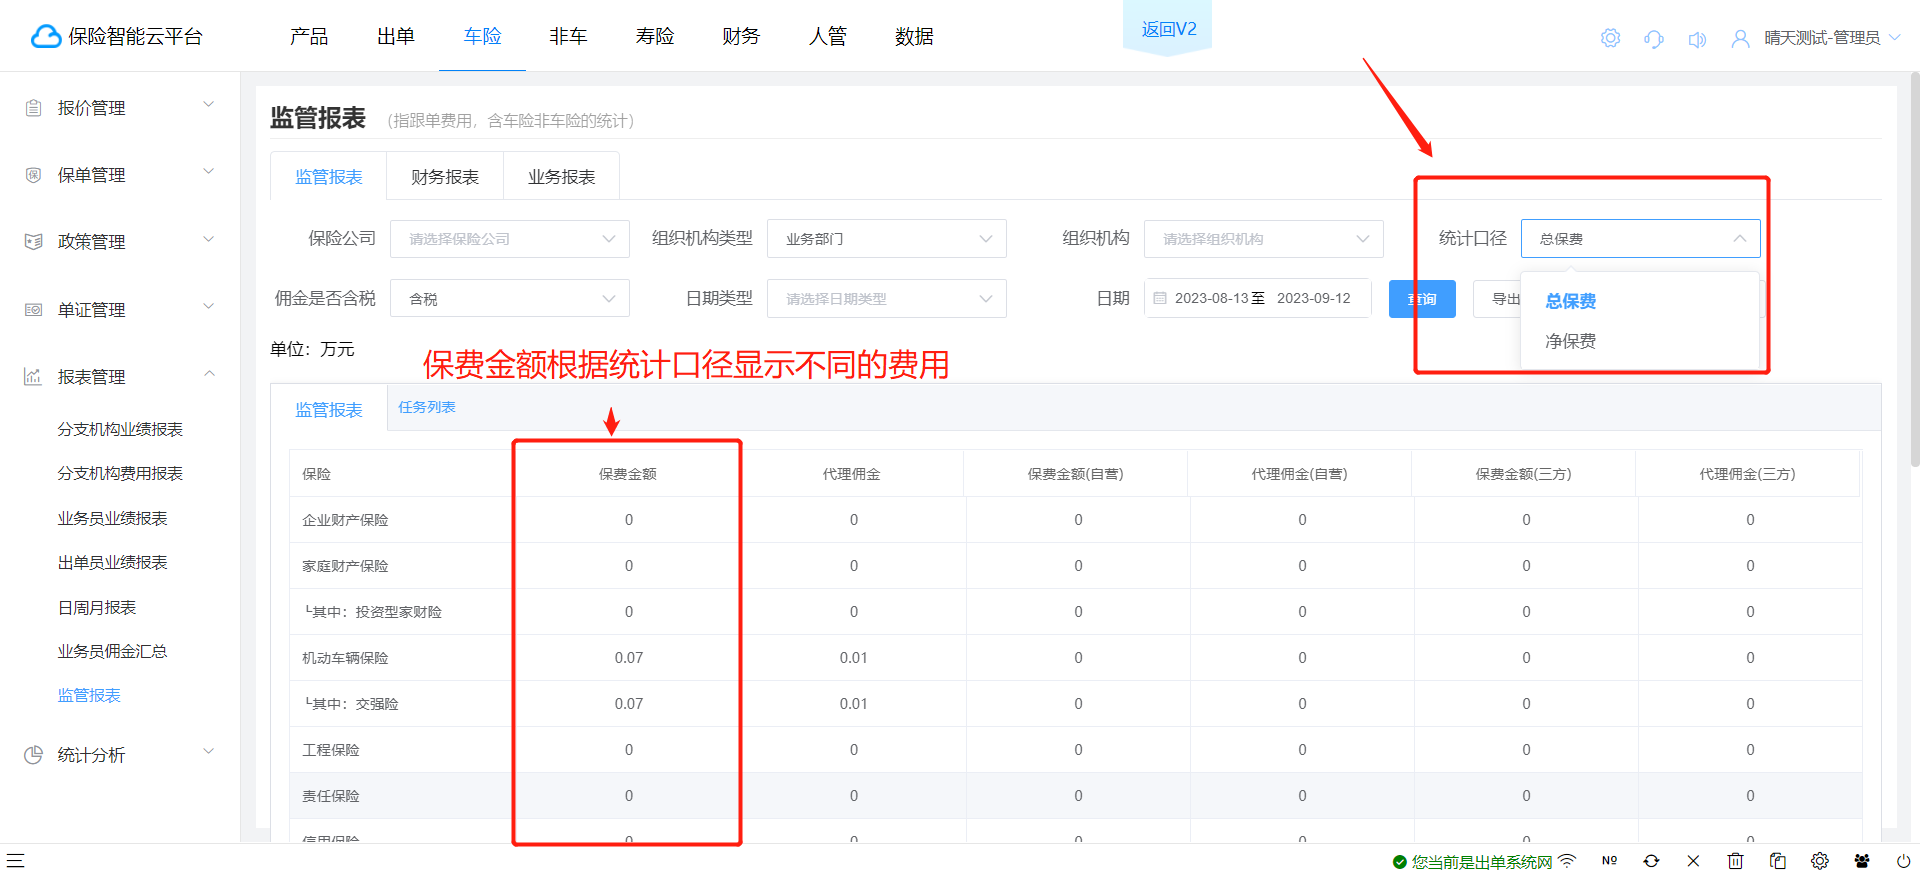1920x878 pixels.
Task: Click the 单证管理 sidebar icon
Action: 33,310
